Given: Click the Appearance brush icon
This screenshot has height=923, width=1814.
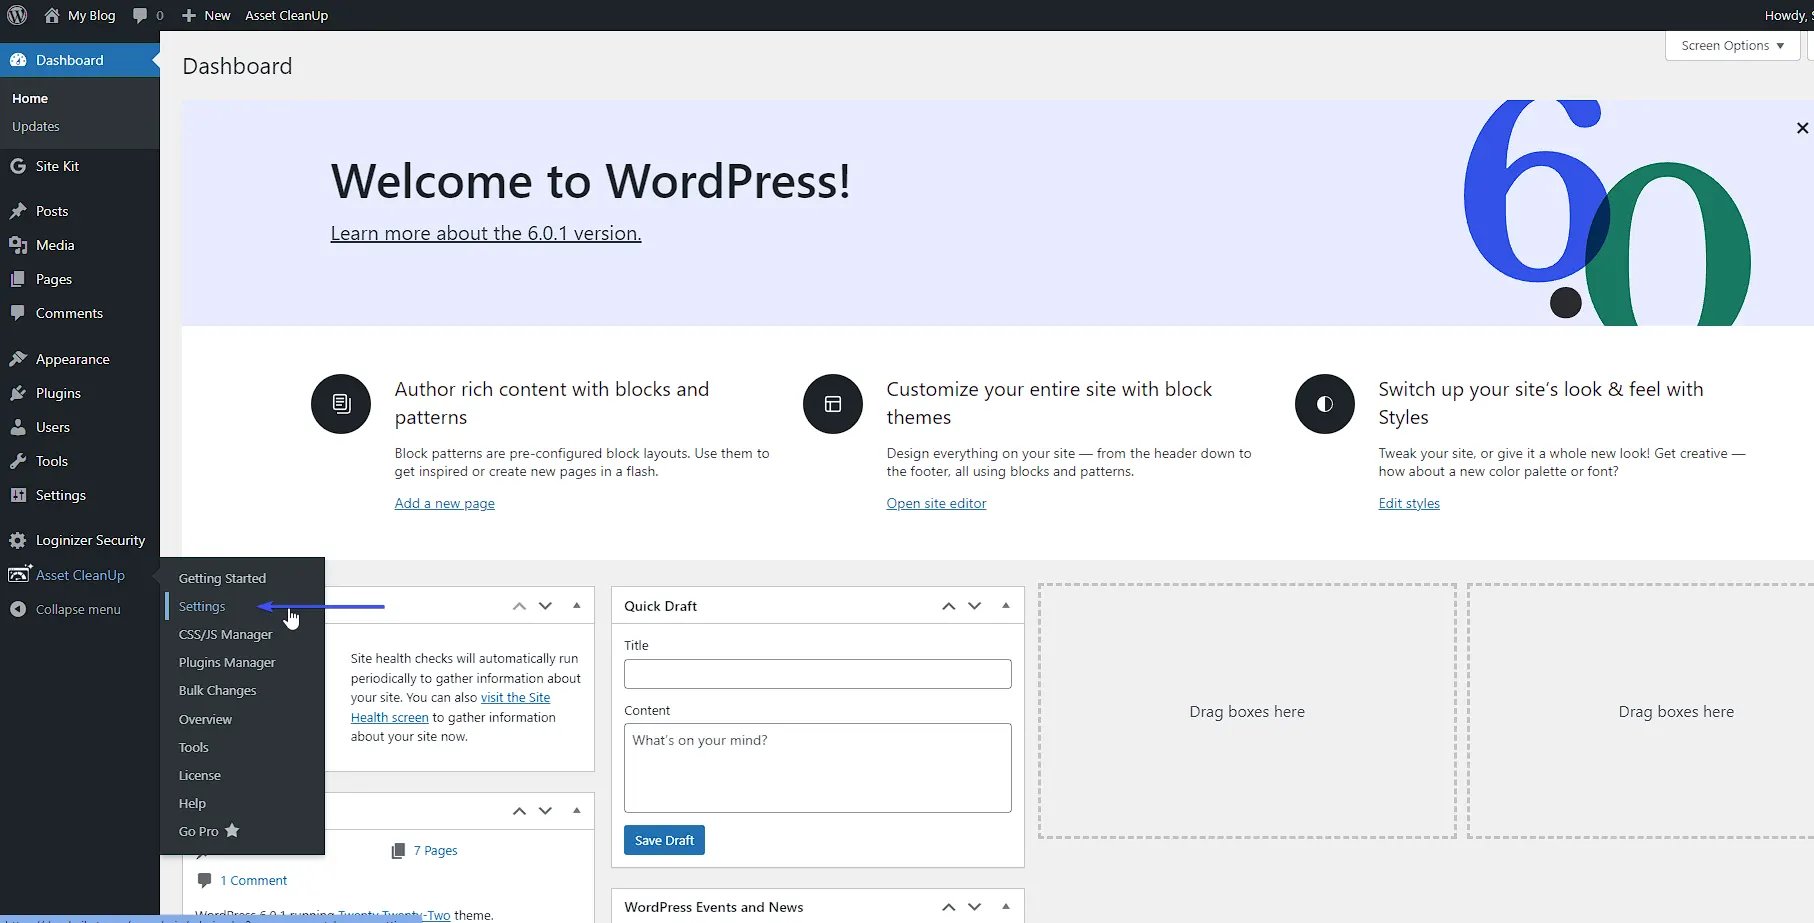Looking at the screenshot, I should pos(18,359).
